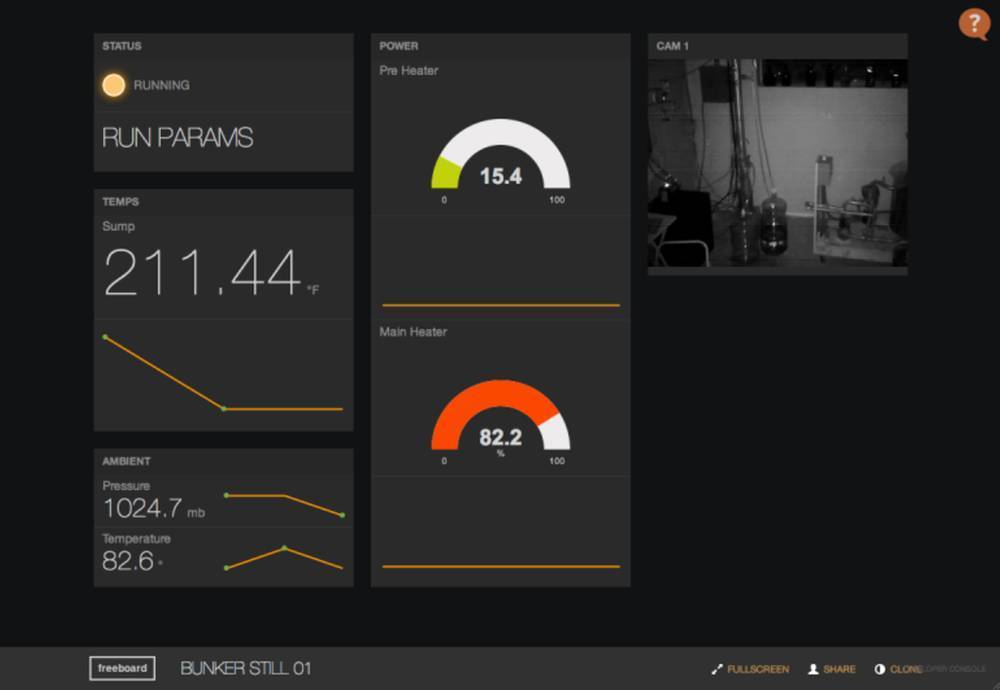
Task: Click the fullscreen arrows icon
Action: [716, 669]
